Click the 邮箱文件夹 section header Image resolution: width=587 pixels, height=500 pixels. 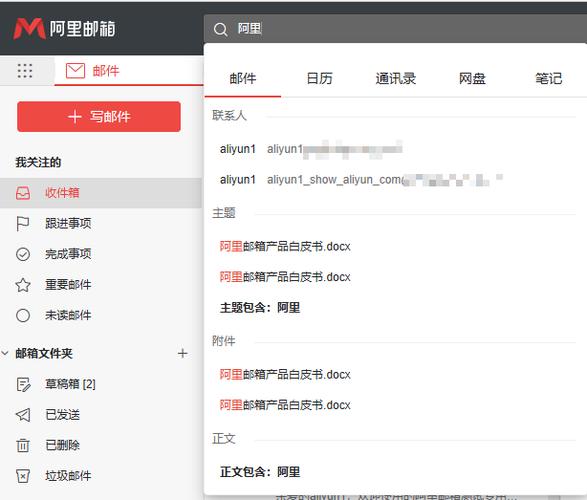44,353
